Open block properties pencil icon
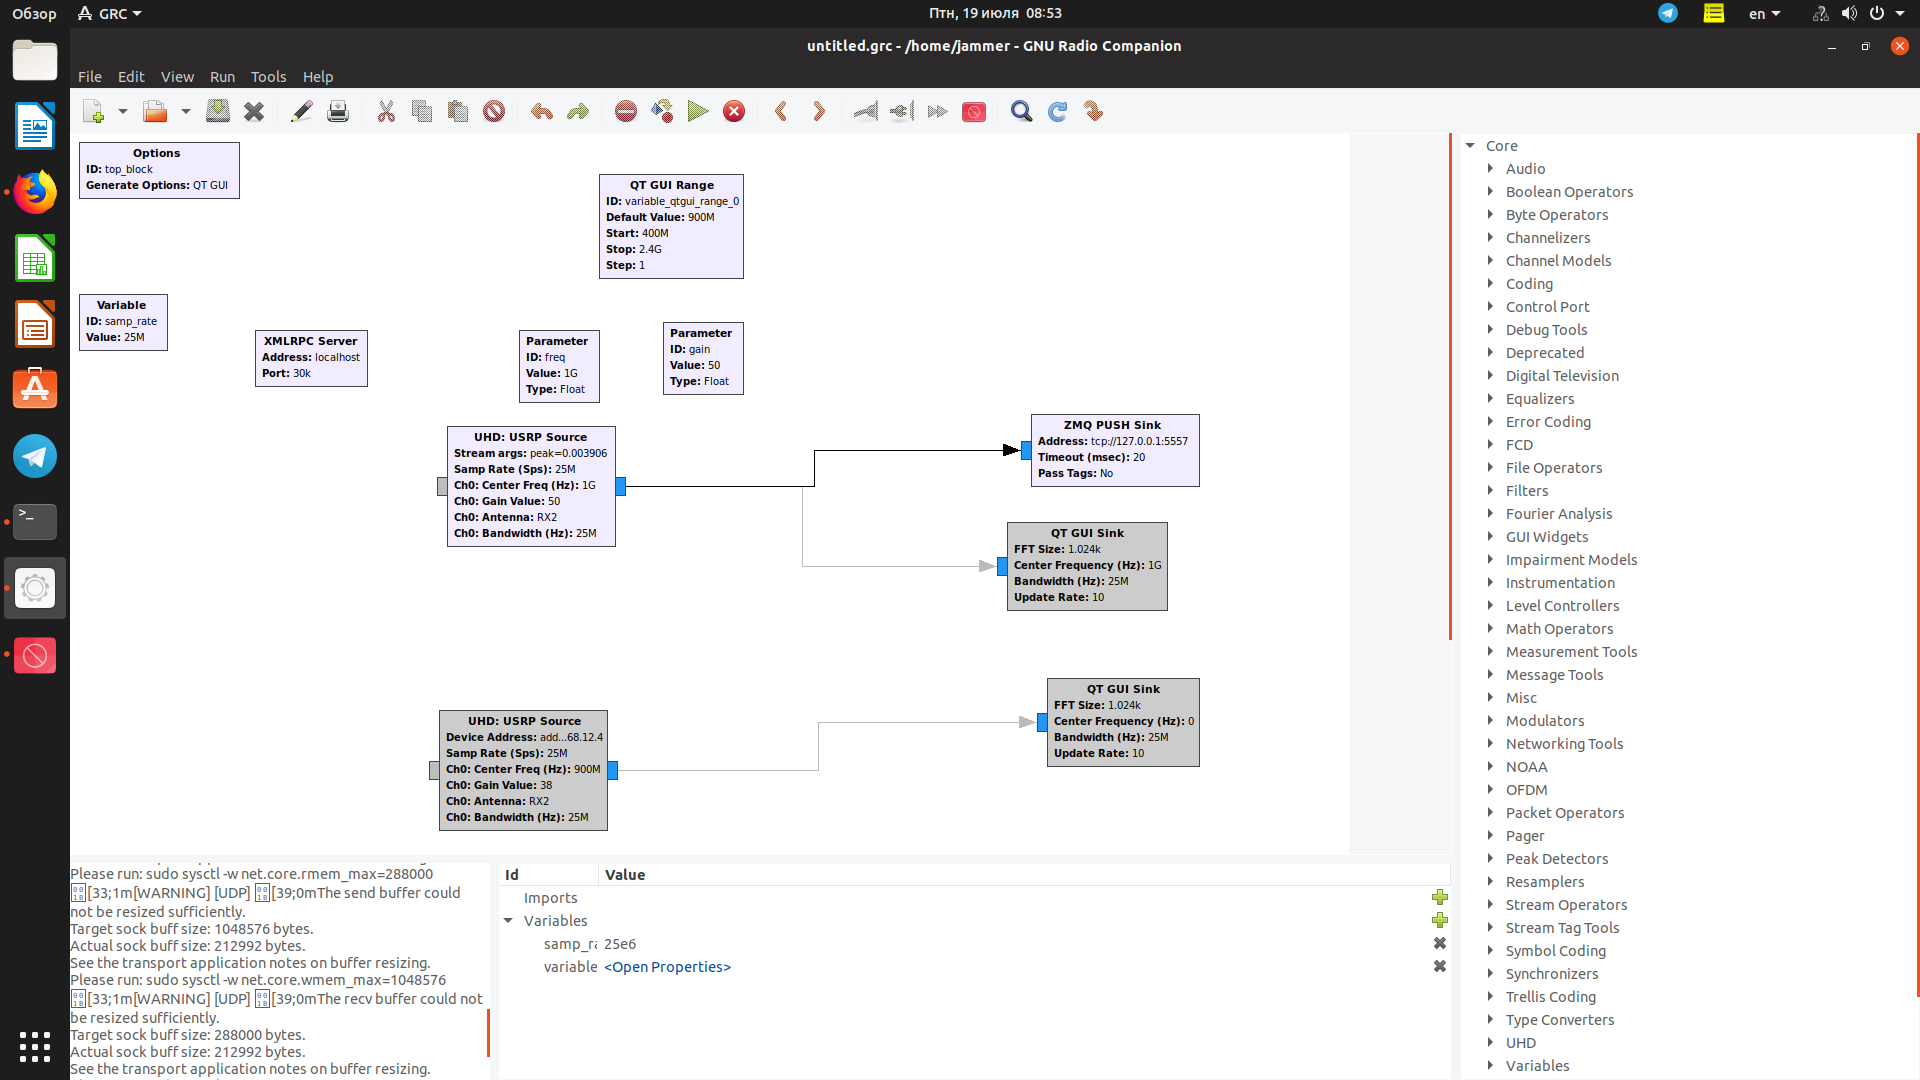 point(302,112)
